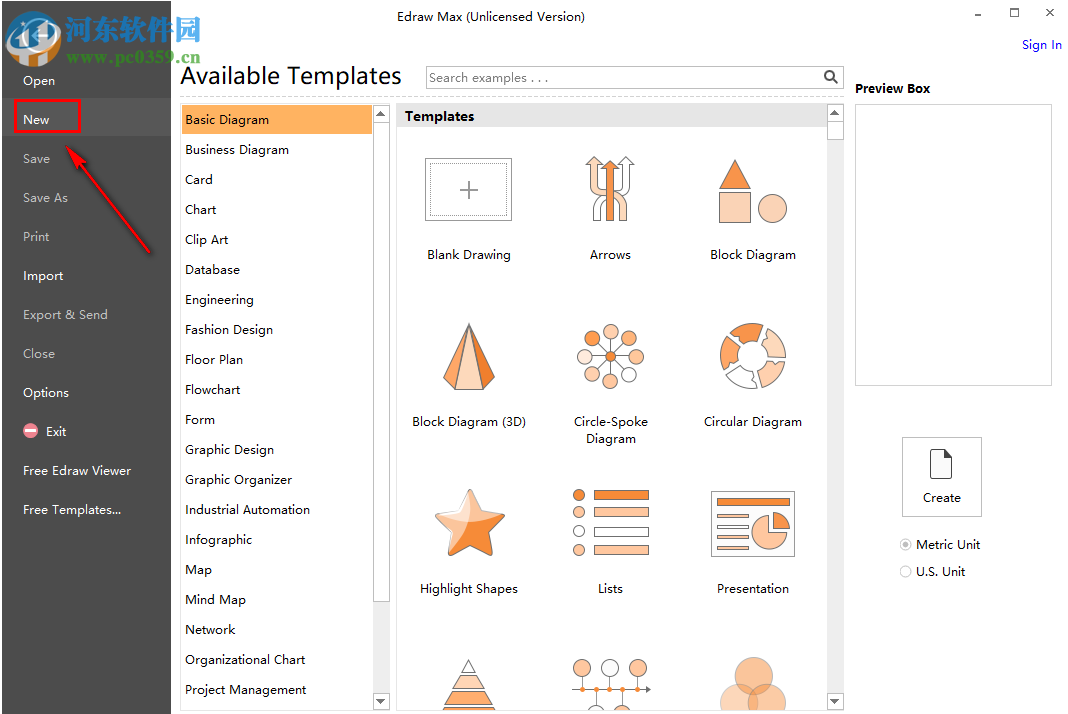Select the Card category
The height and width of the screenshot is (714, 1068).
pos(277,179)
